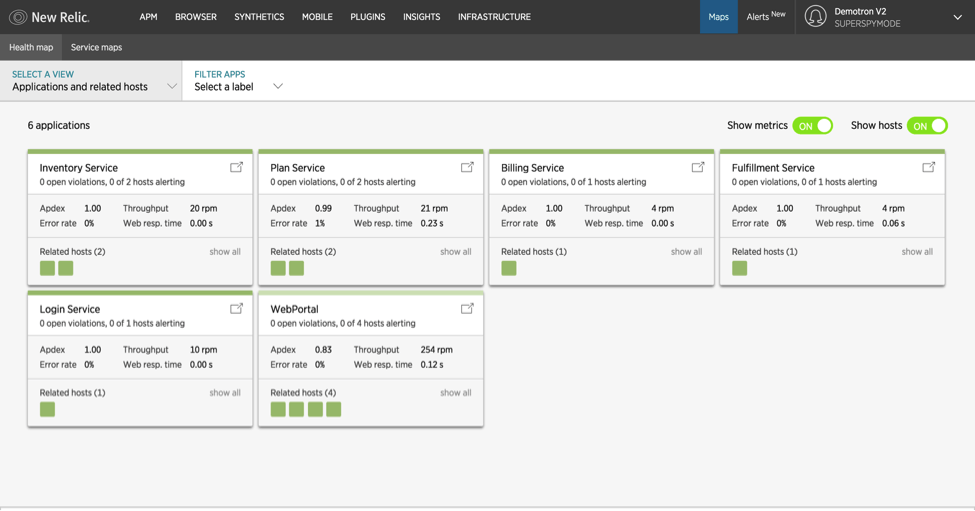Open Billing Service external link icon

[698, 167]
